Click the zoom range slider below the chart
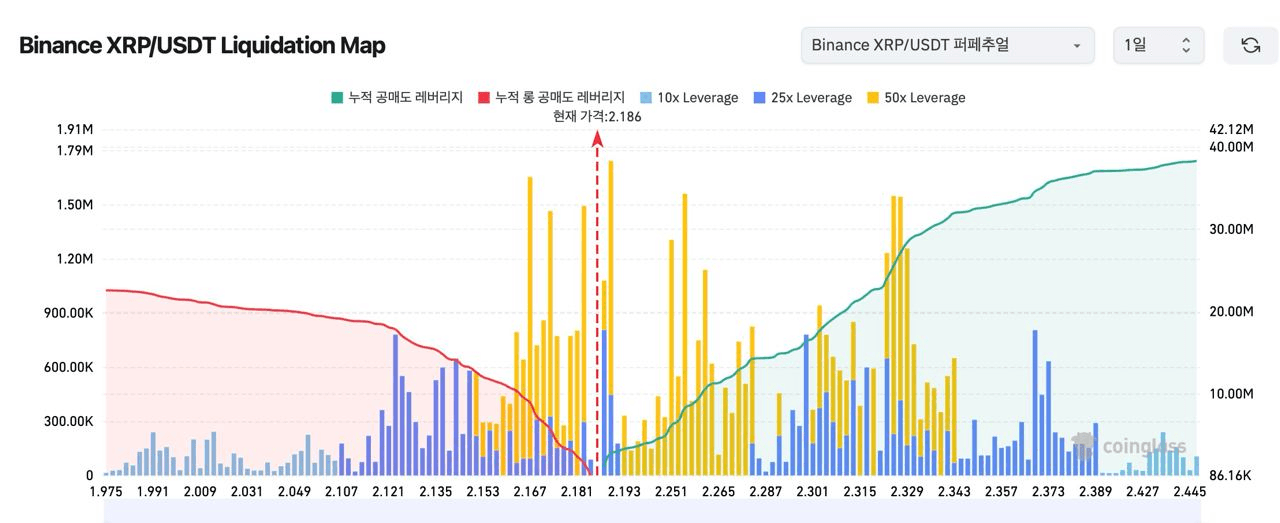The image size is (1280, 523). tap(652, 512)
